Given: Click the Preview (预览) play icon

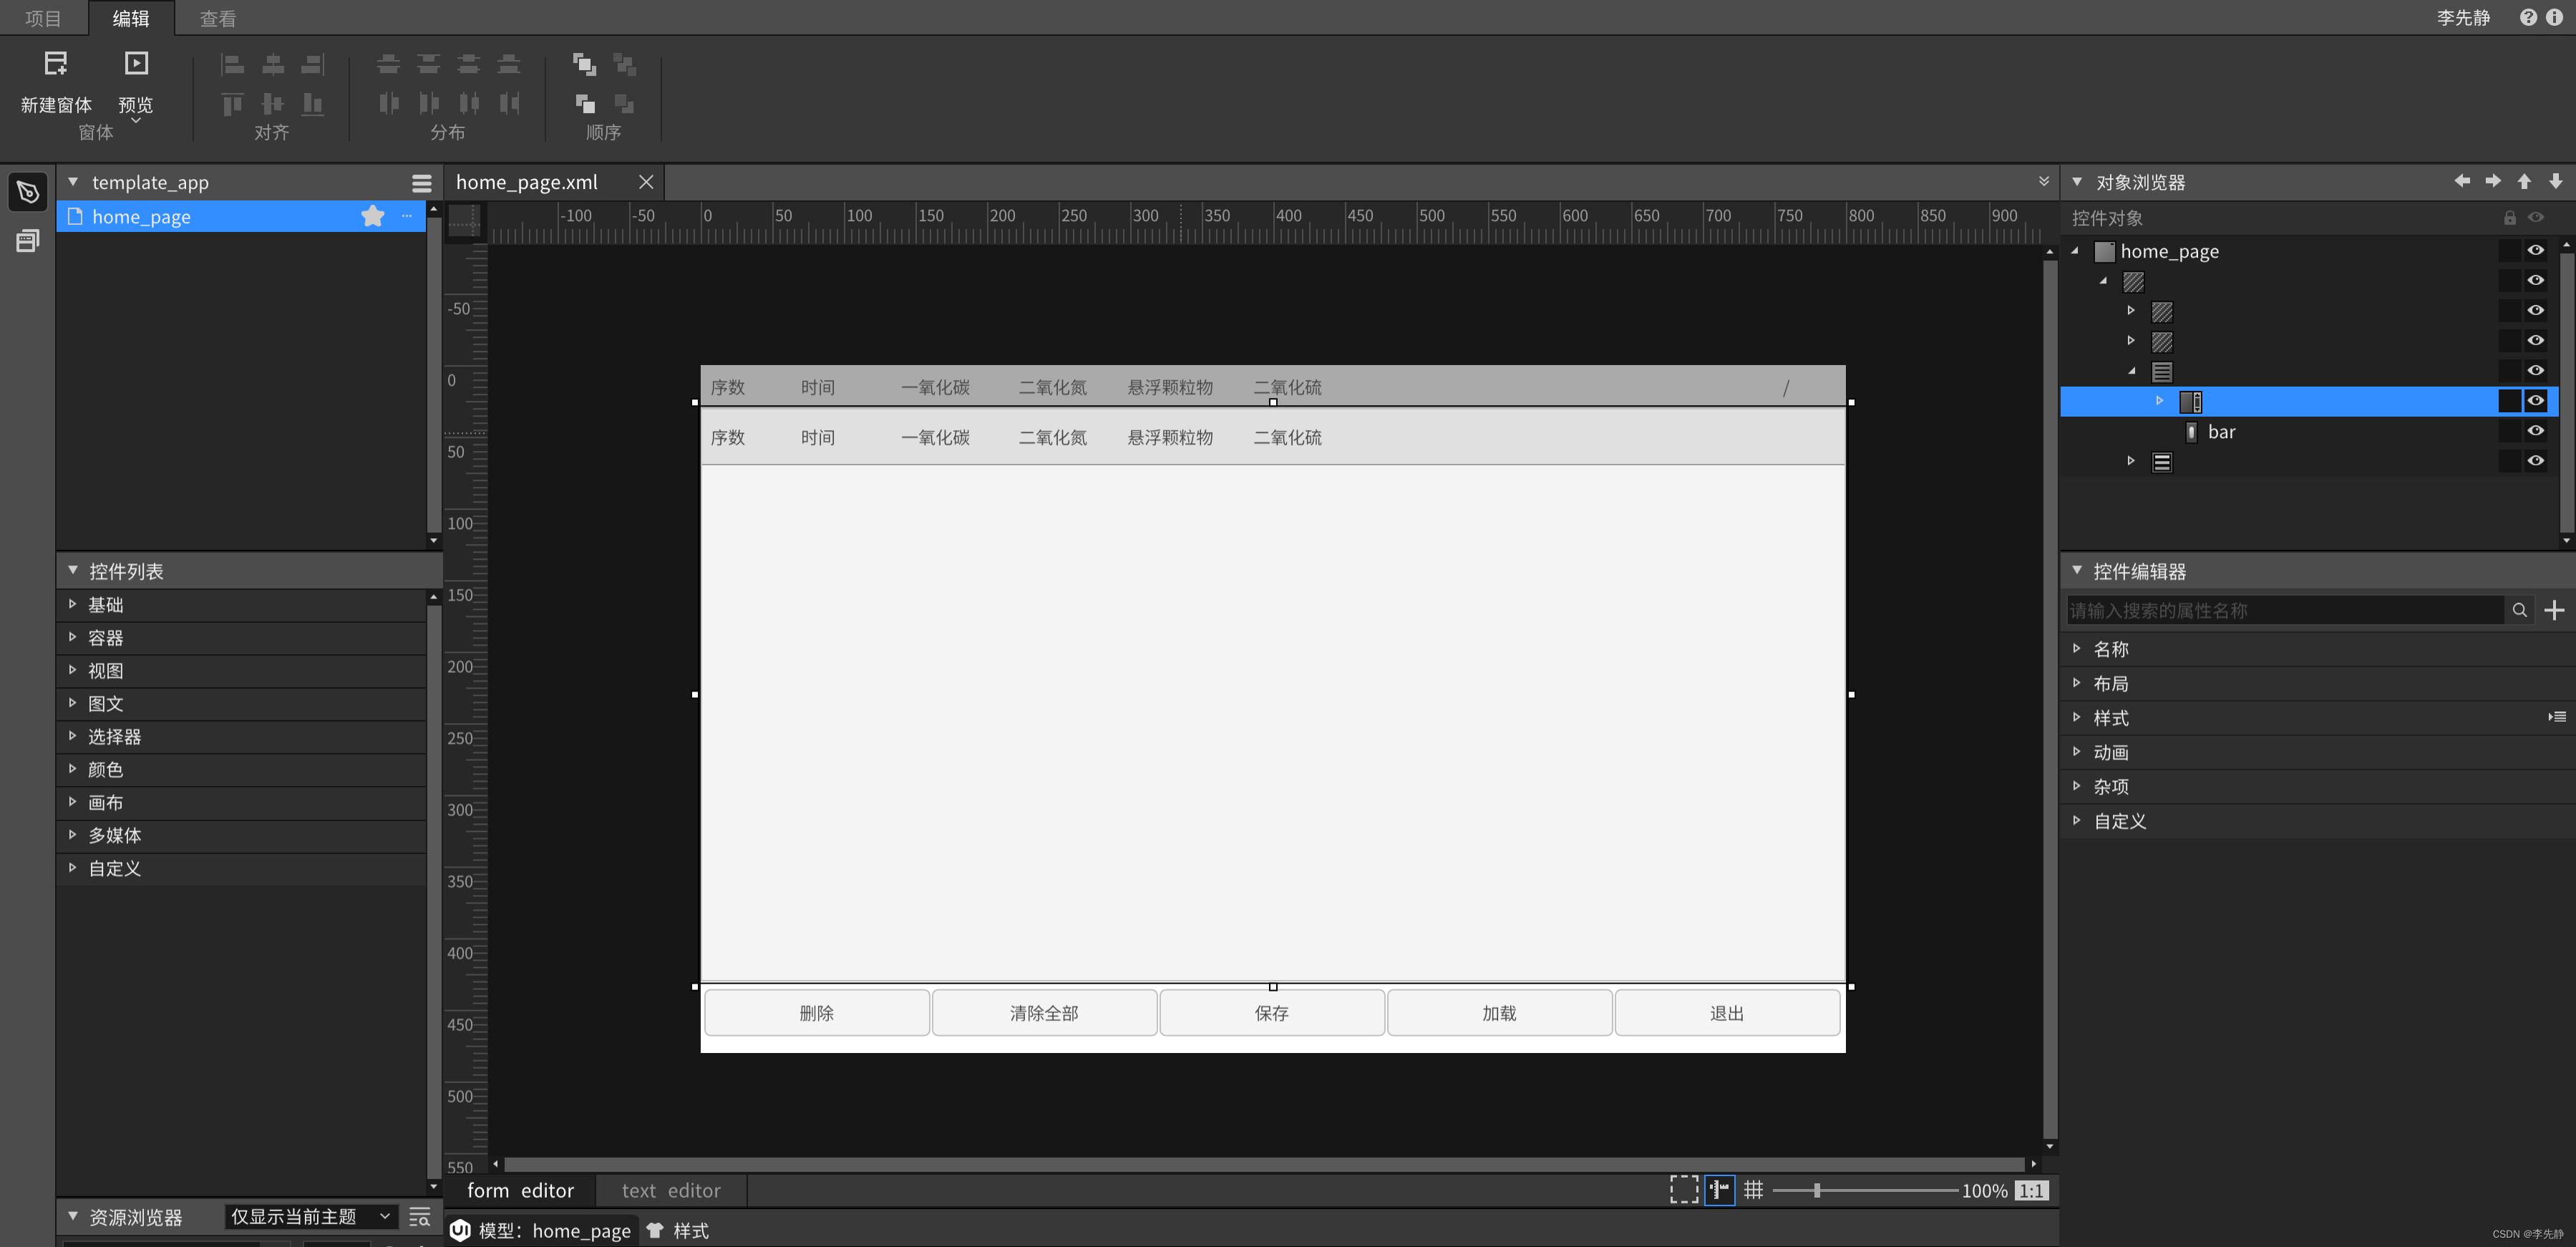Looking at the screenshot, I should (x=136, y=64).
